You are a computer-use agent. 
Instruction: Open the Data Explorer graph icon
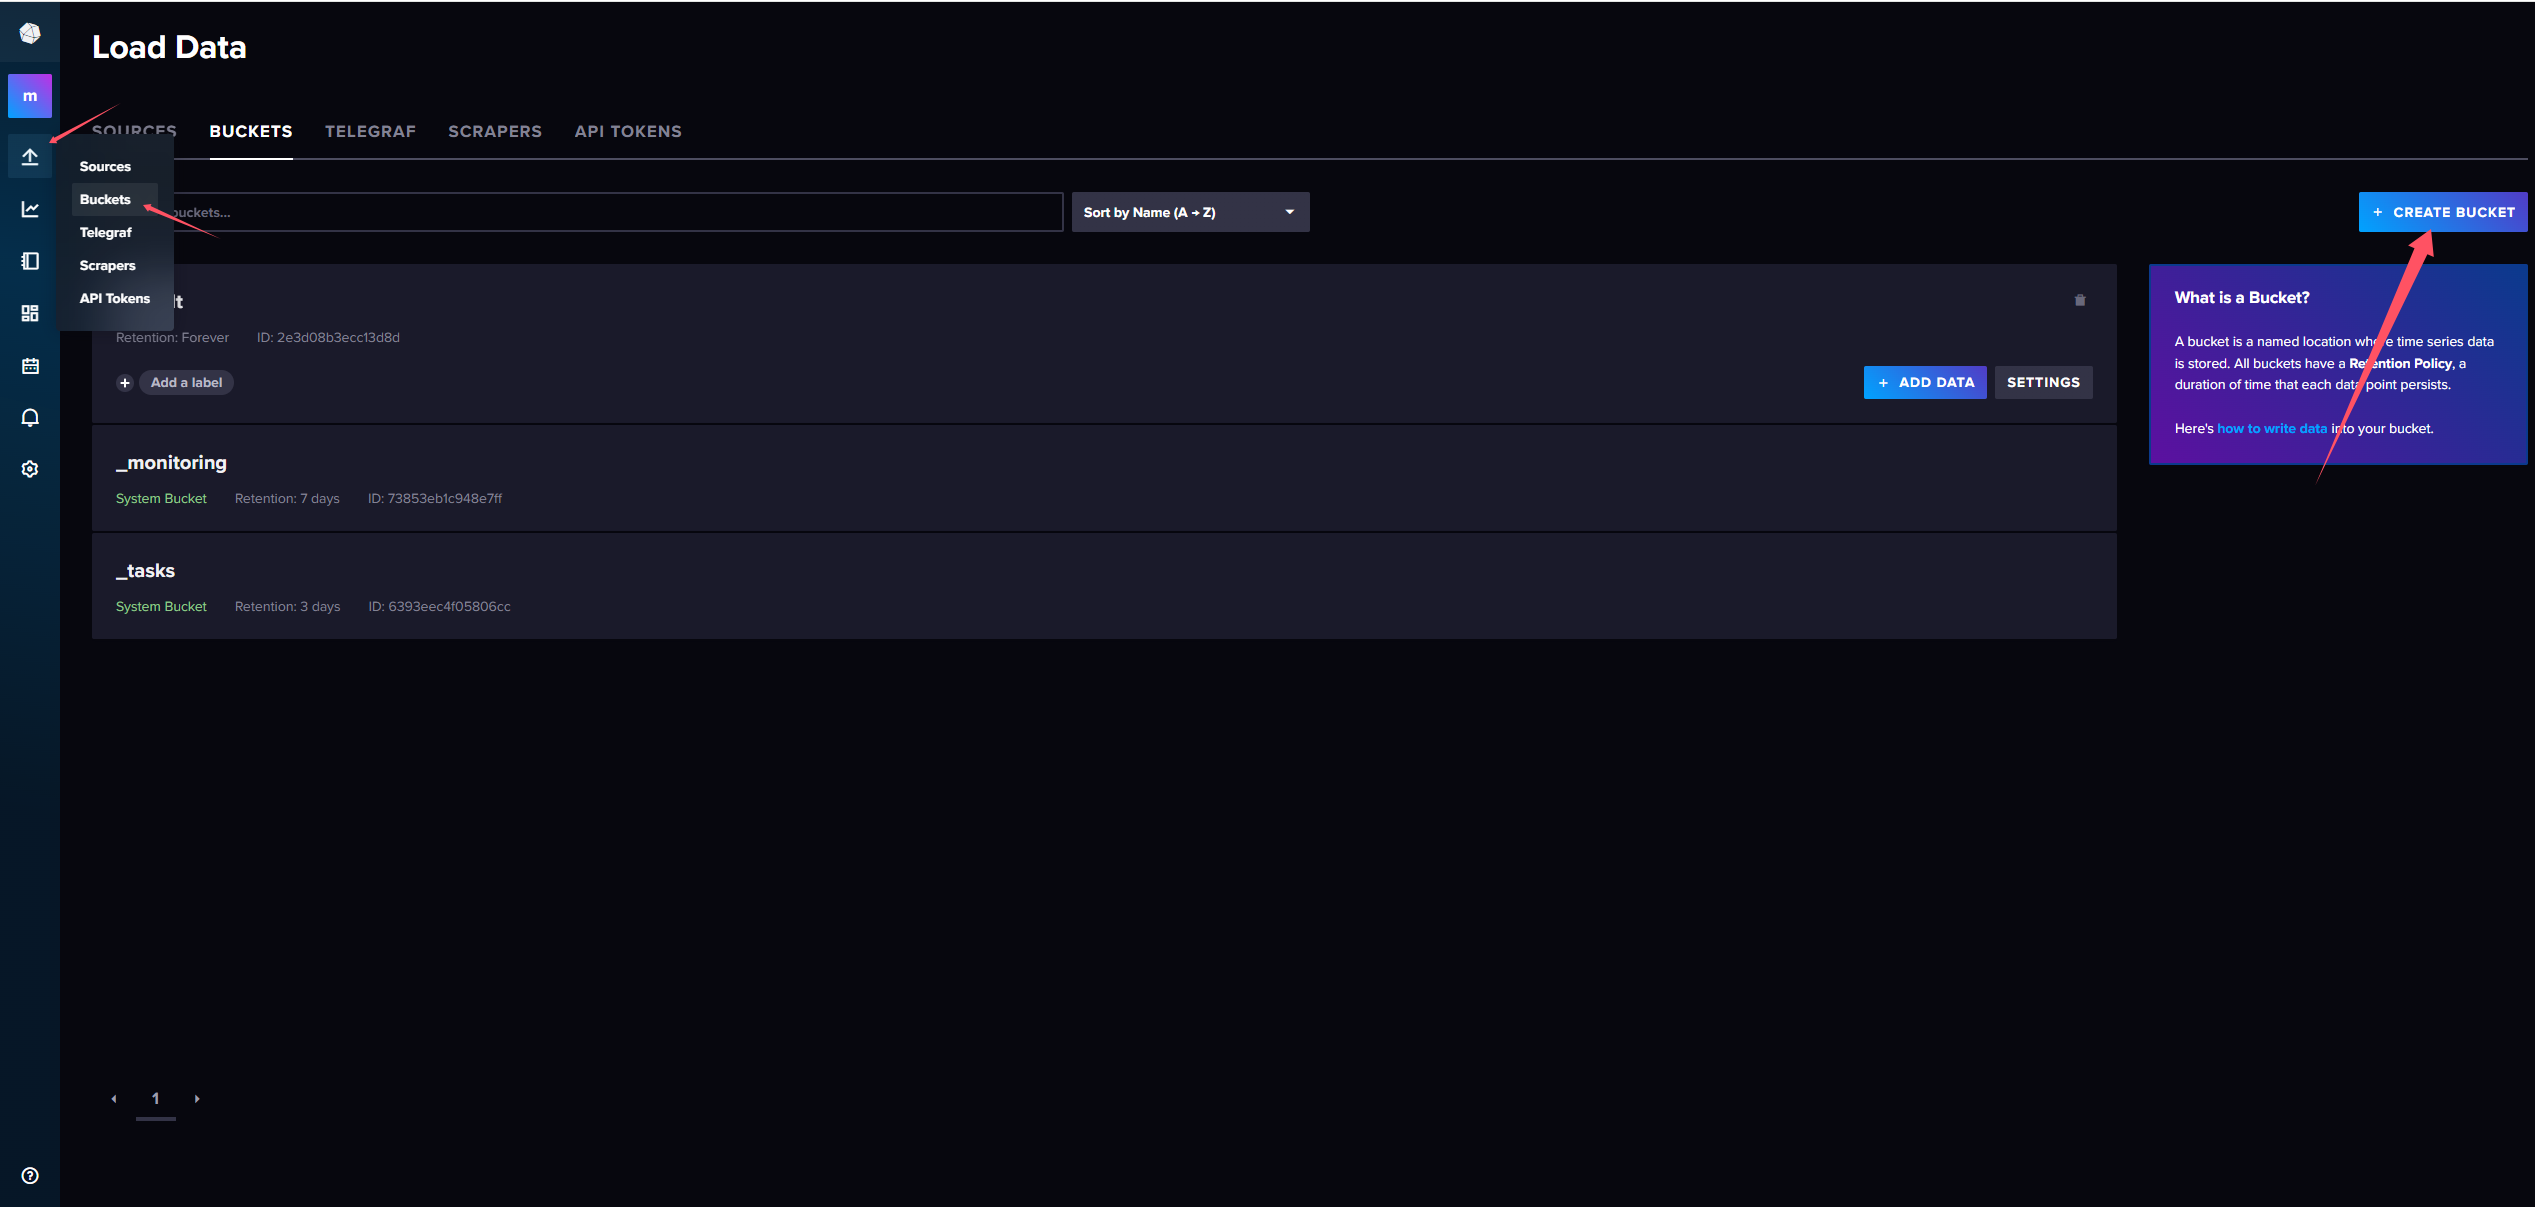(x=30, y=209)
